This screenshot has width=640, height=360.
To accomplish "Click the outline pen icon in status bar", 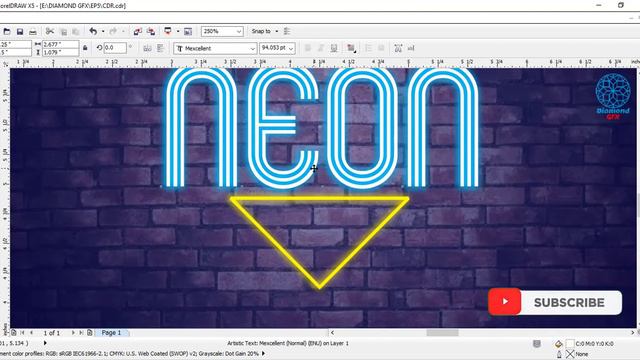I will point(559,354).
